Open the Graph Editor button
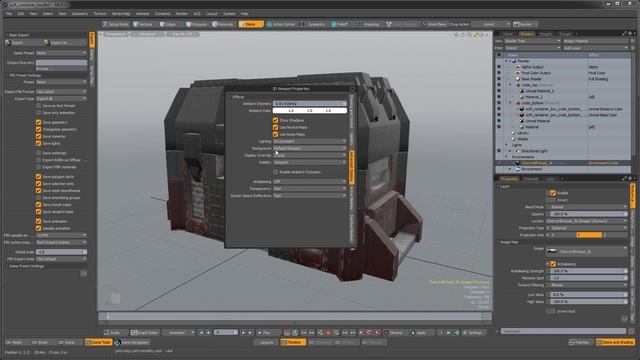This screenshot has height=360, width=640. [145, 333]
